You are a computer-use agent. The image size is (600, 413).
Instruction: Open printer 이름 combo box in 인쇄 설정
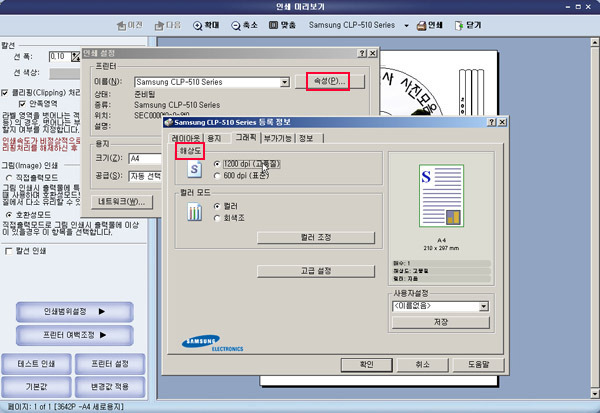(284, 82)
